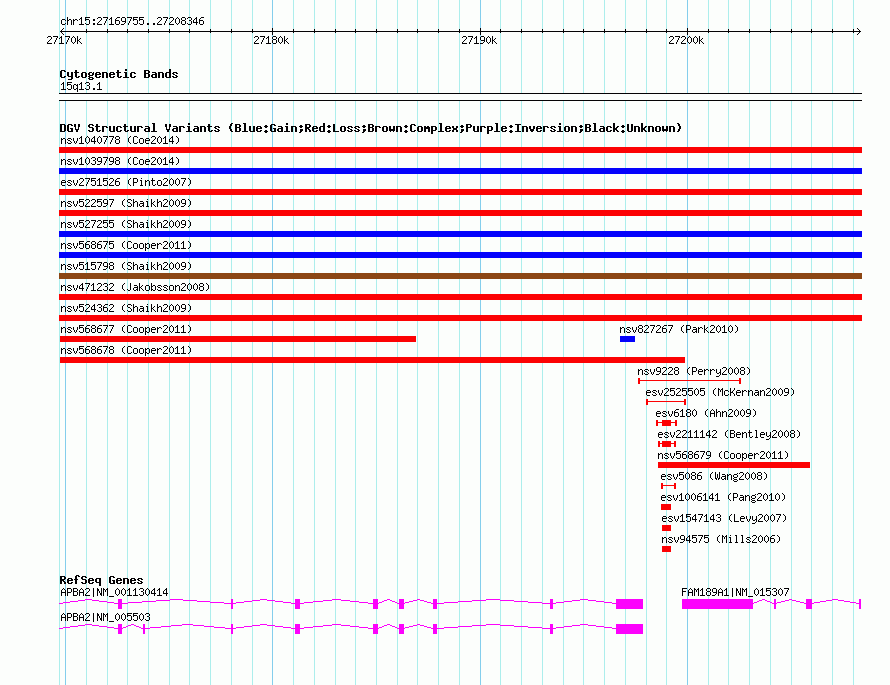Select the small red box under esv1547143
The height and width of the screenshot is (685, 890).
666,528
